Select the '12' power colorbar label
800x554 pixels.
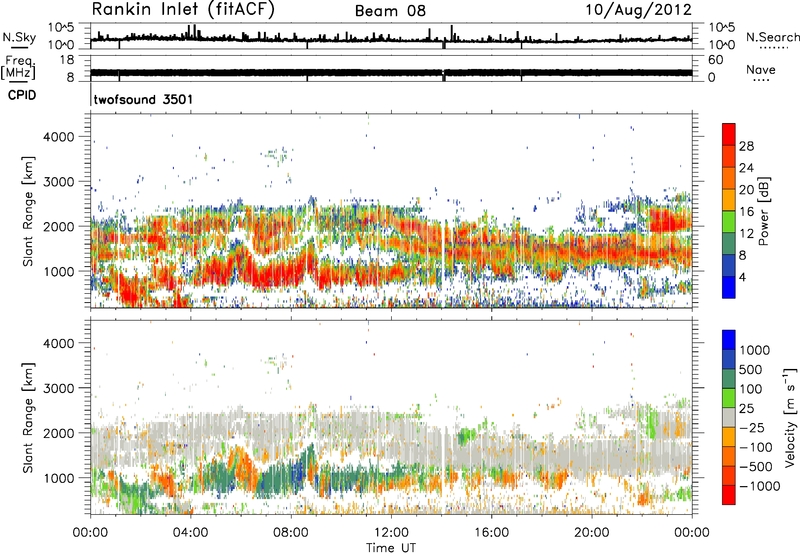[x=746, y=234]
